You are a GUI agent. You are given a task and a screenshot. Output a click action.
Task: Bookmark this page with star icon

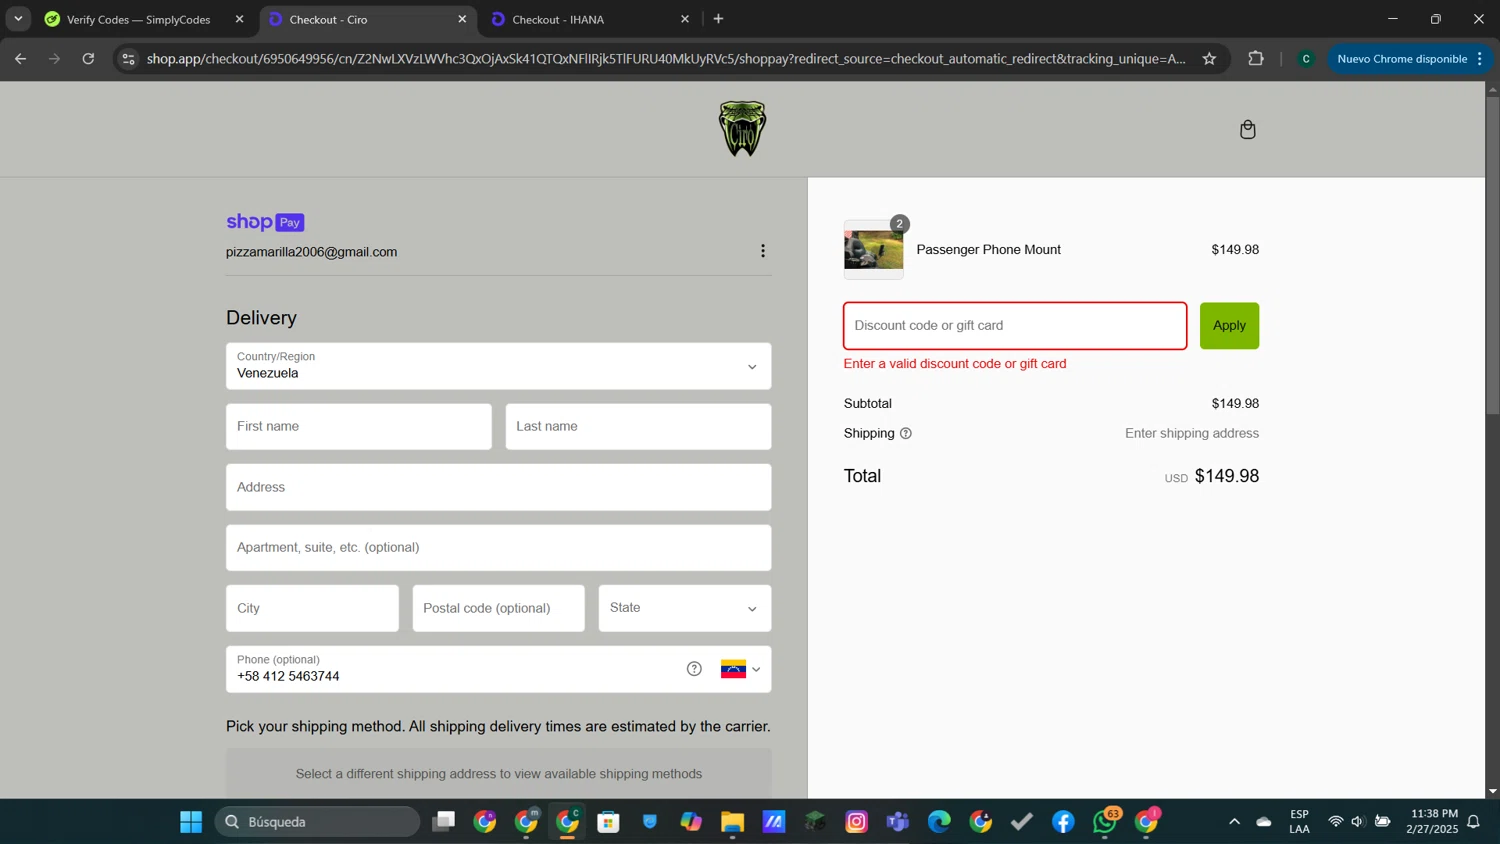[1209, 59]
